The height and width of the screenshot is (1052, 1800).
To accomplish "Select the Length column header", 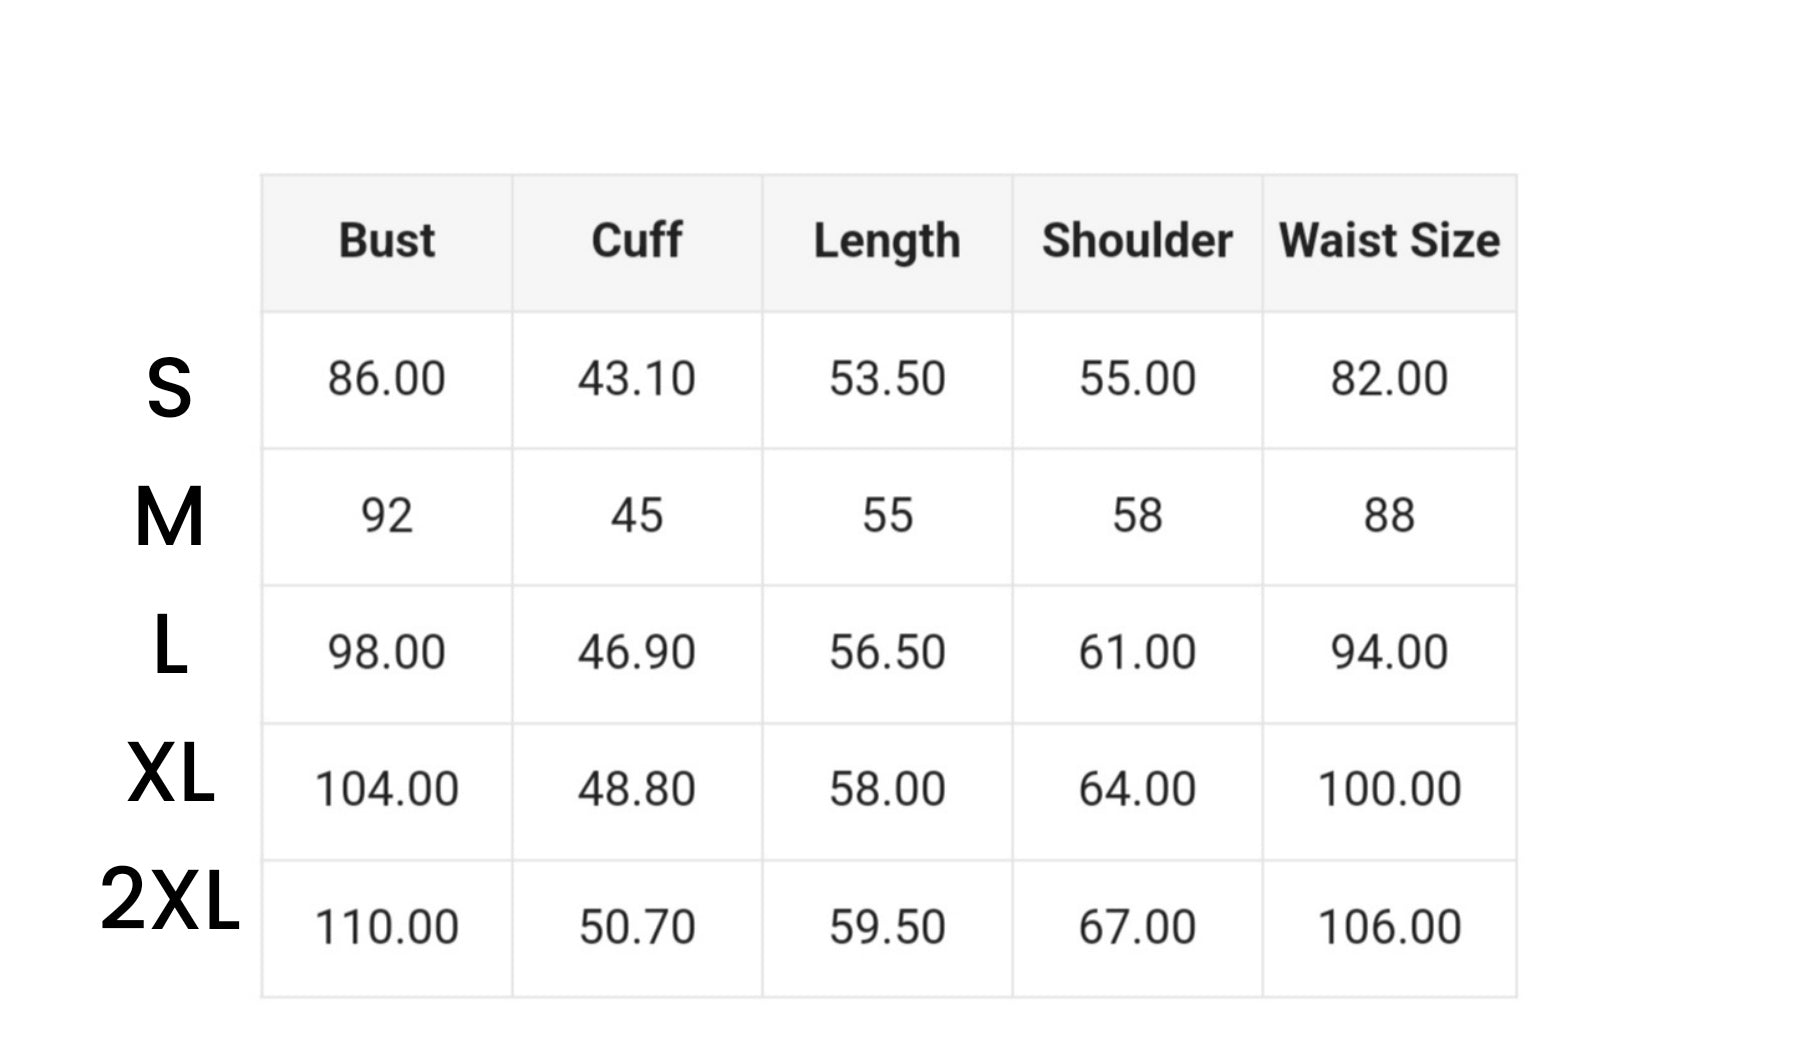I will tap(887, 241).
